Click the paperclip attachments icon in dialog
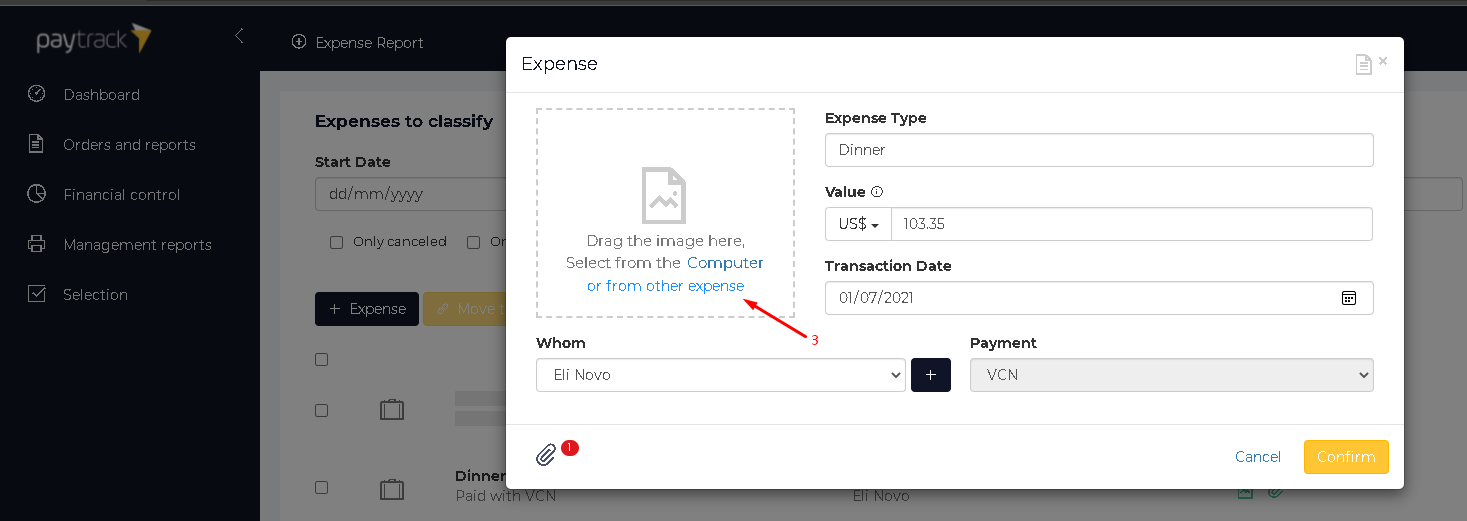The width and height of the screenshot is (1467, 521). 546,455
